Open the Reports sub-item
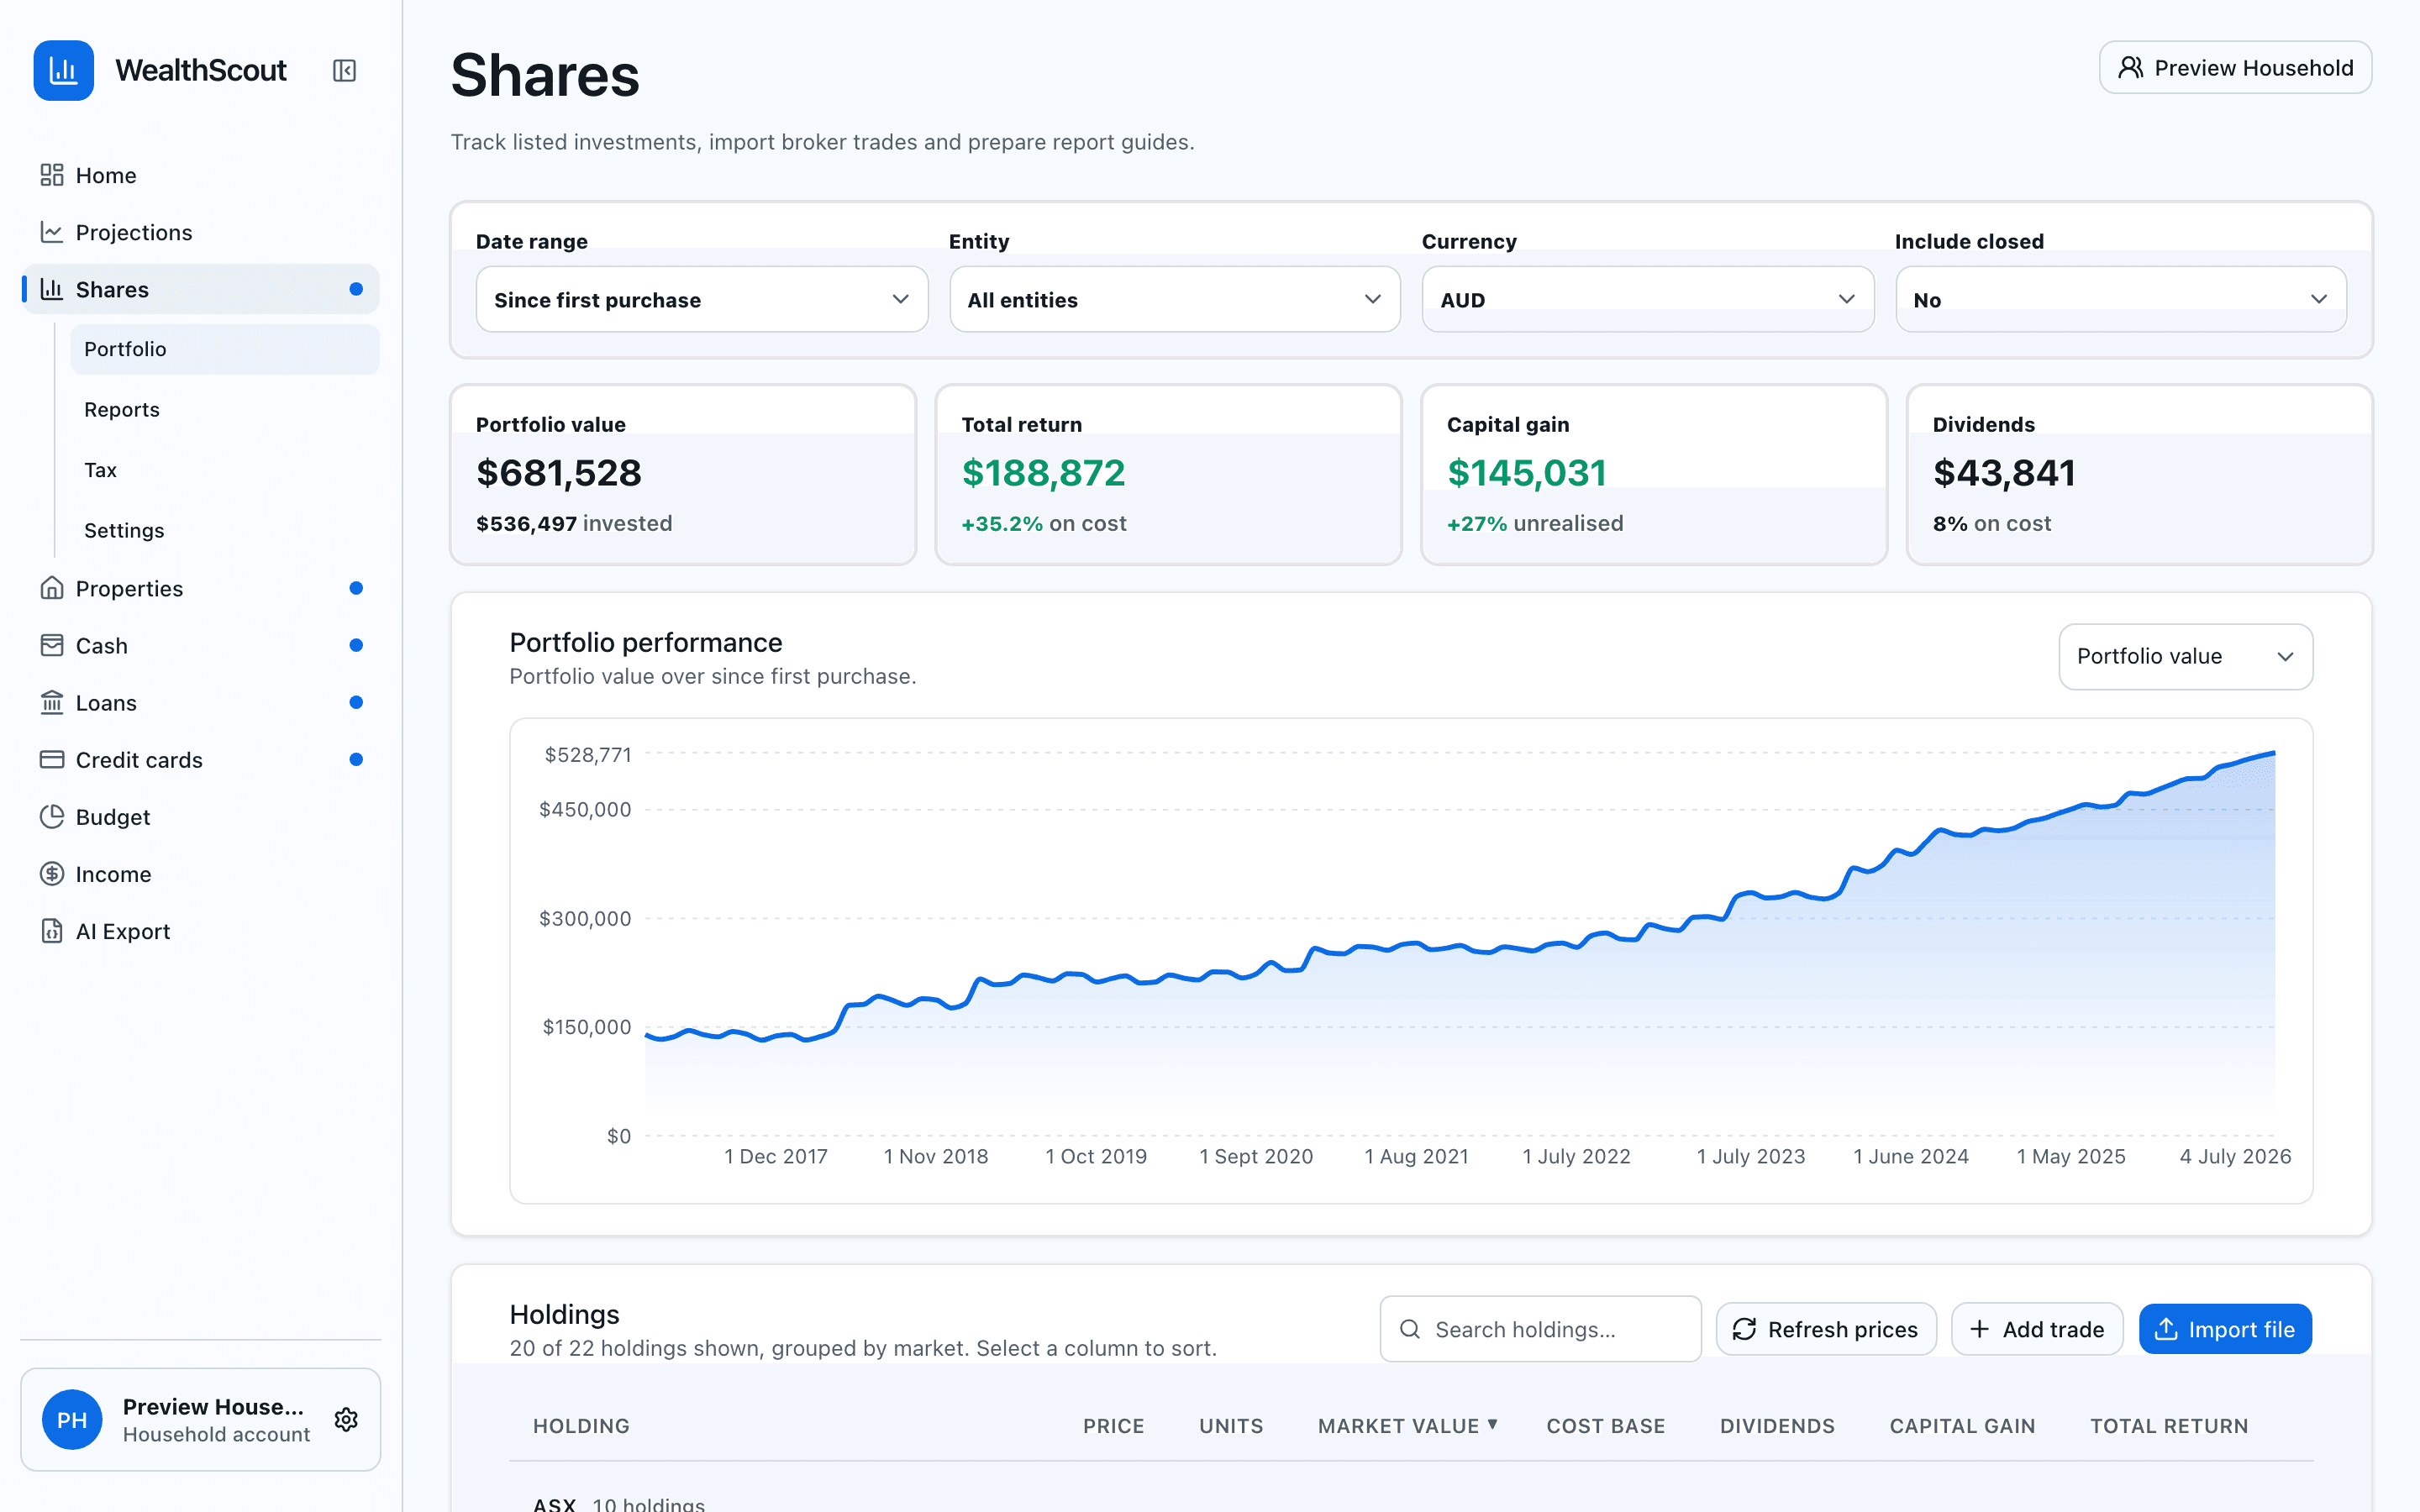This screenshot has width=2420, height=1512. pos(225,409)
